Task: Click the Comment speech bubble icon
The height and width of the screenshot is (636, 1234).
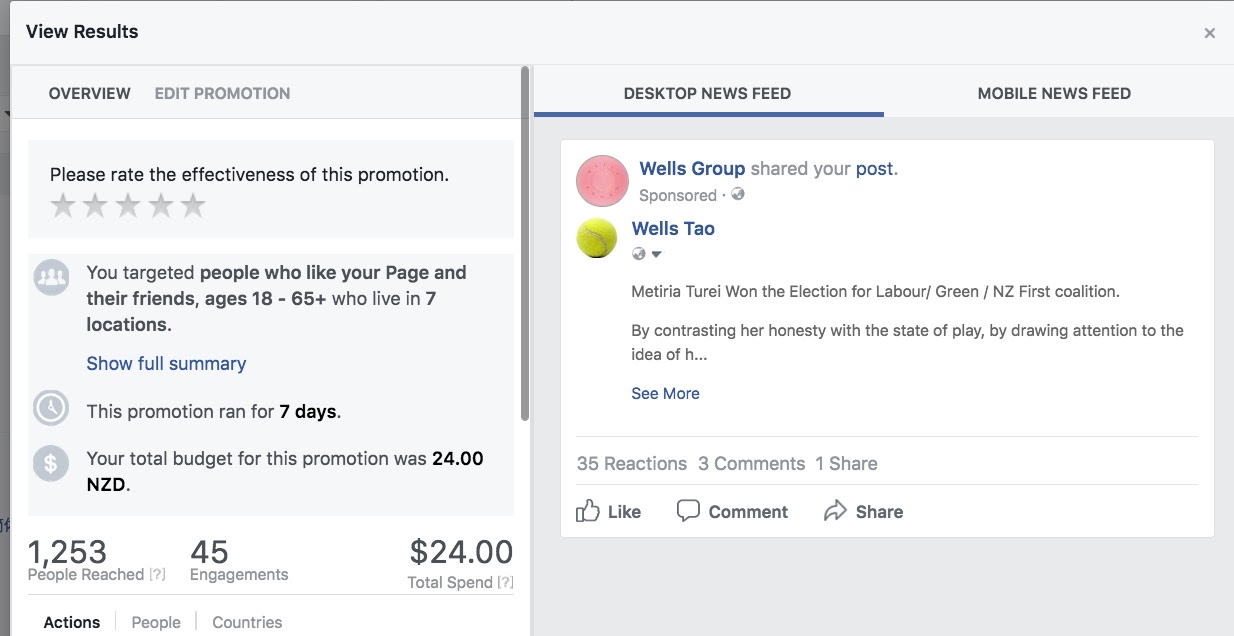Action: pos(688,511)
